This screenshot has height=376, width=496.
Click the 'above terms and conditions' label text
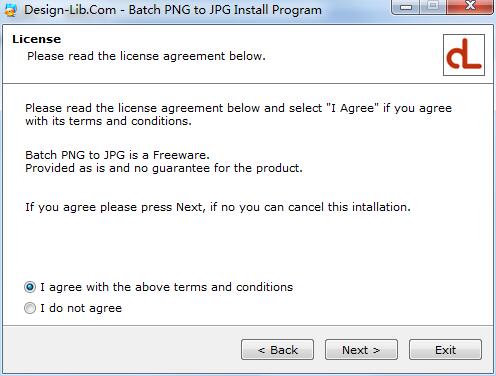pos(214,287)
